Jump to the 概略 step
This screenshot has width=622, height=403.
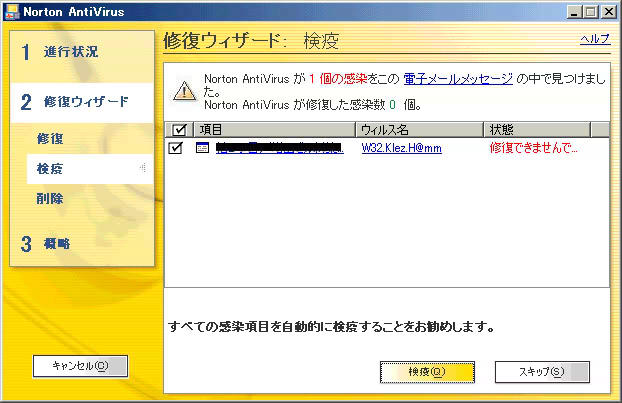click(57, 244)
